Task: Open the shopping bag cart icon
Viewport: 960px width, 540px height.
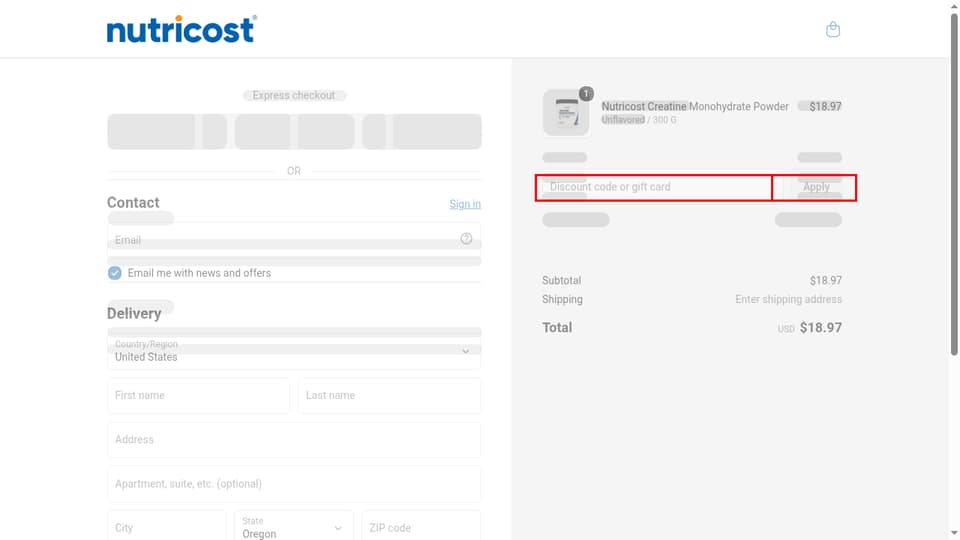Action: pos(833,29)
